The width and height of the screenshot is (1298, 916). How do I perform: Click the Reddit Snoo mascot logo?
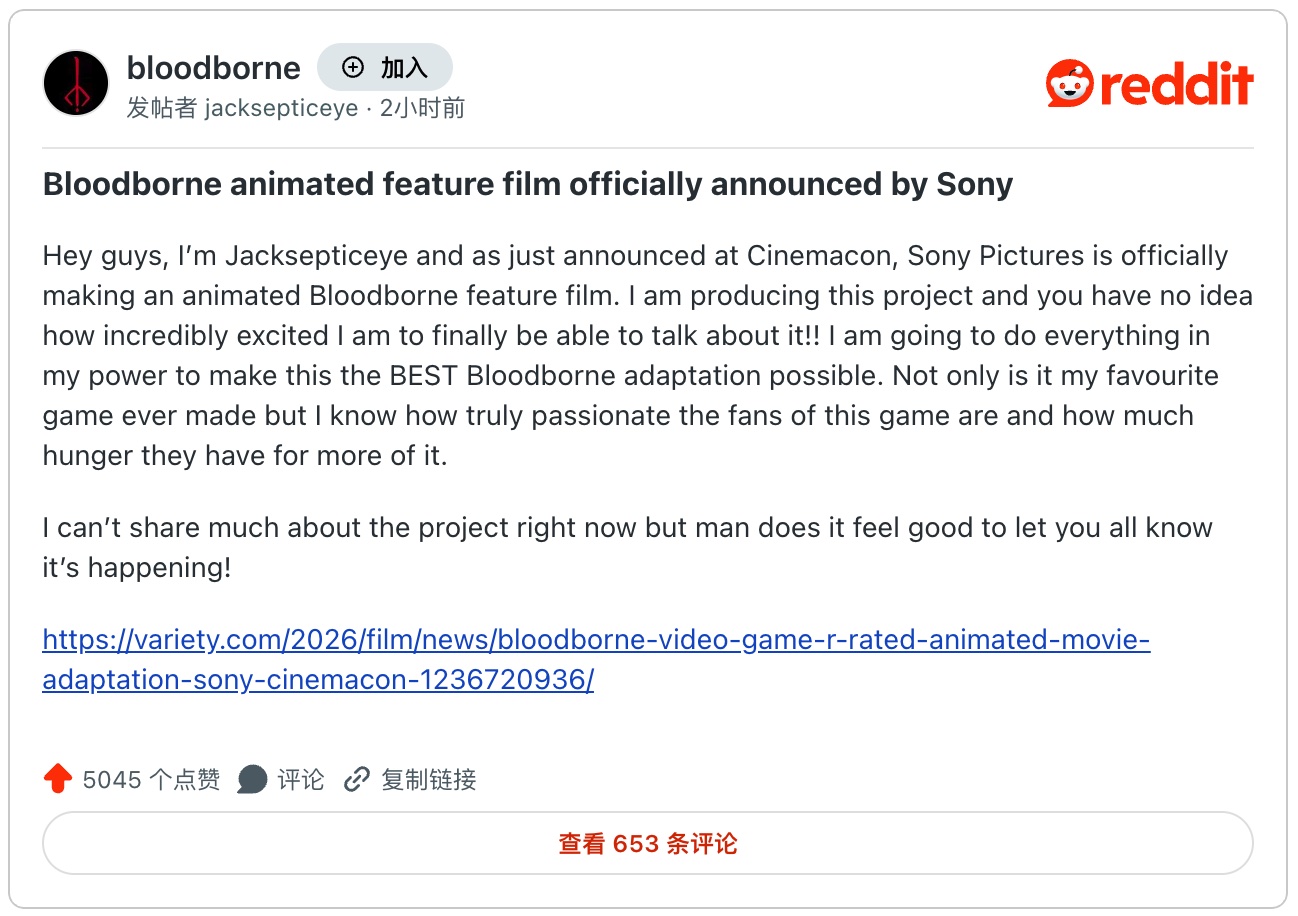coord(1069,83)
